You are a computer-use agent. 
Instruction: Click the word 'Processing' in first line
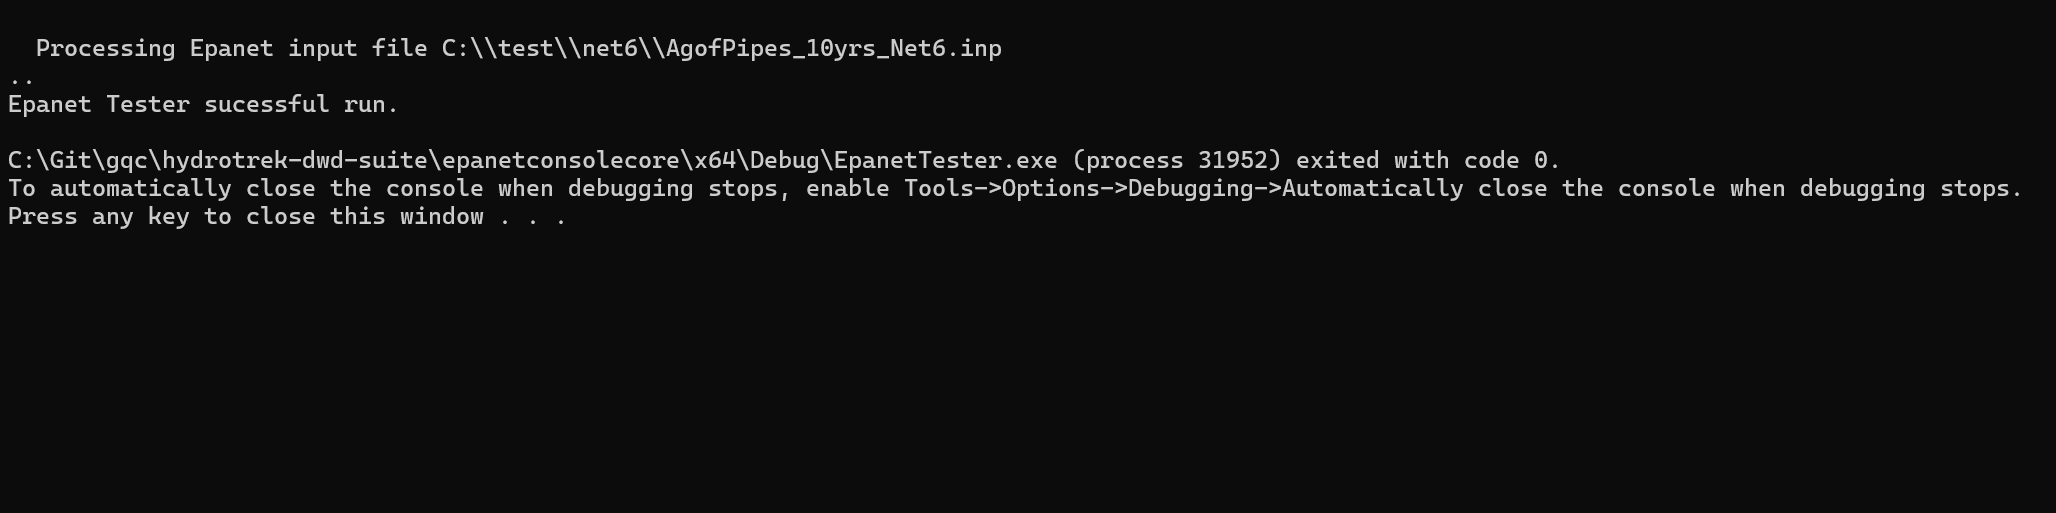(106, 49)
